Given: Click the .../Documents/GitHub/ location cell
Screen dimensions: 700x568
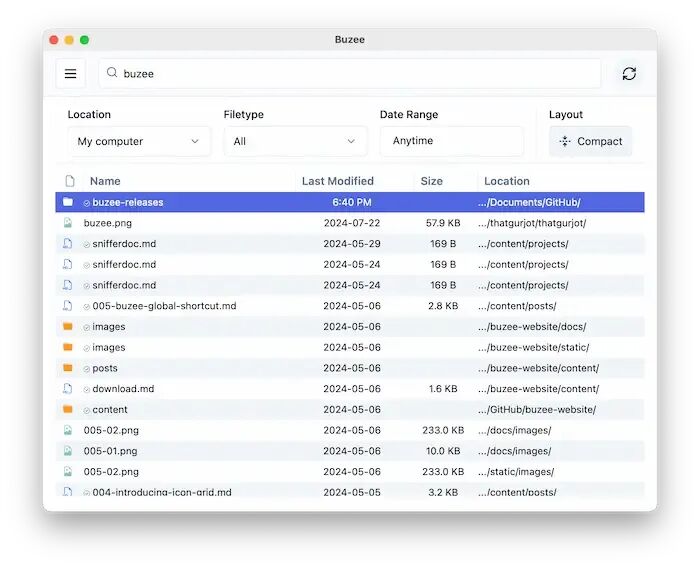Looking at the screenshot, I should point(529,202).
